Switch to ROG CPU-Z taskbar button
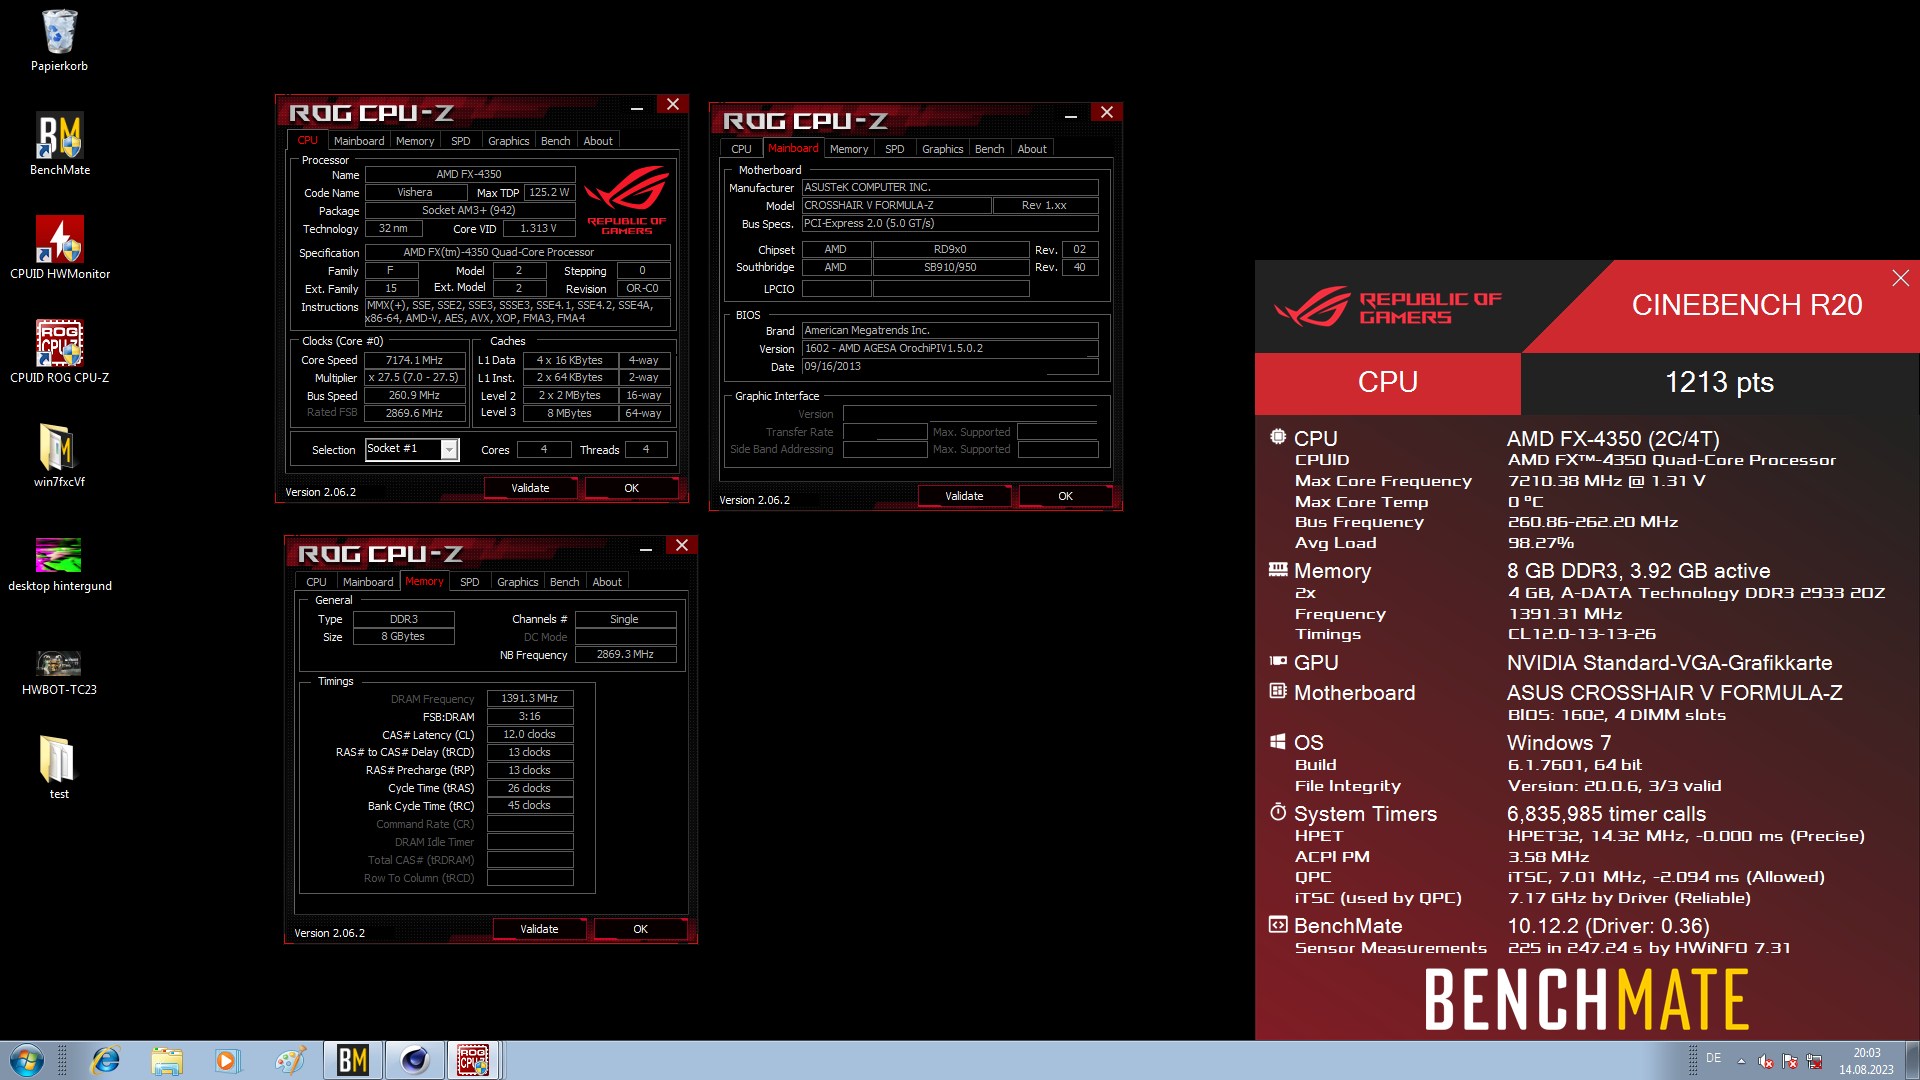This screenshot has width=1920, height=1080. click(x=474, y=1060)
